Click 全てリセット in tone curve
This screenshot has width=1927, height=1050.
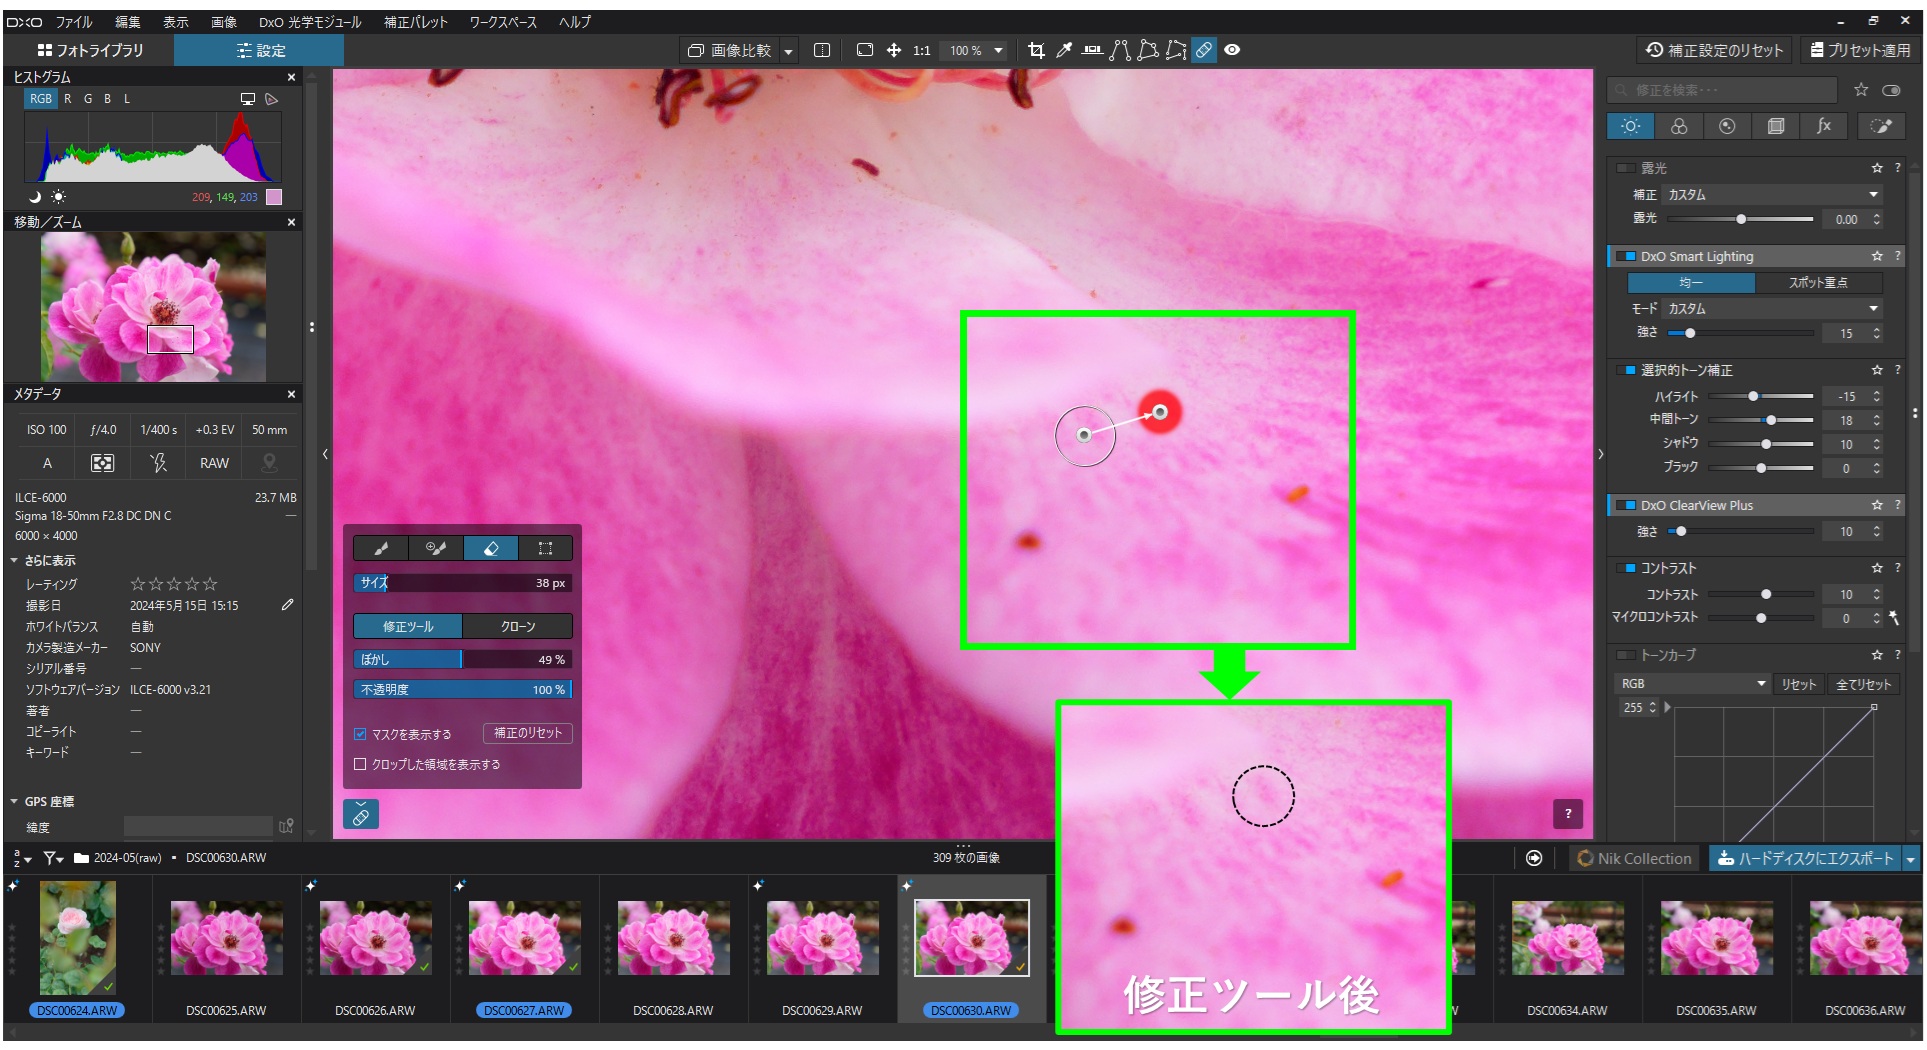pos(1863,685)
